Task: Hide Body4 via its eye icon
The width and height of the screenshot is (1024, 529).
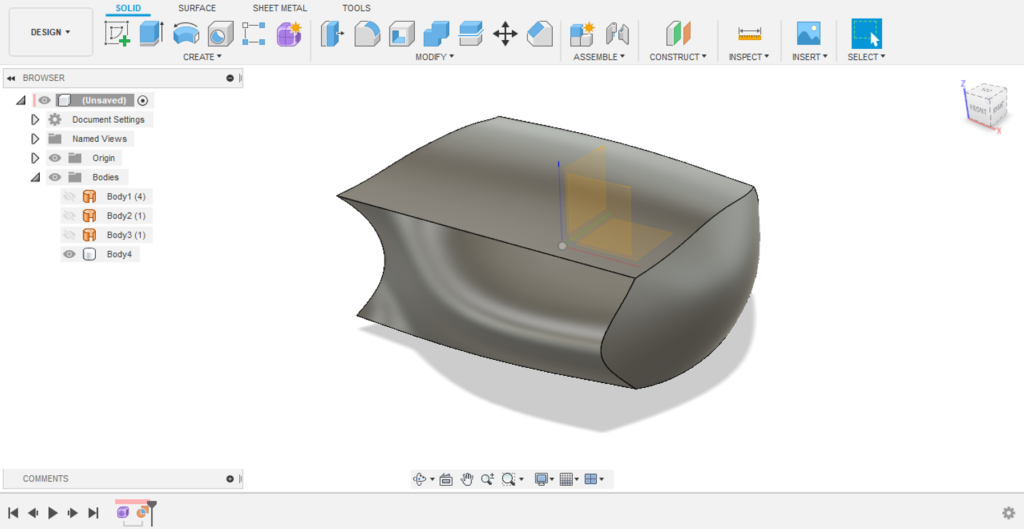Action: (x=69, y=255)
